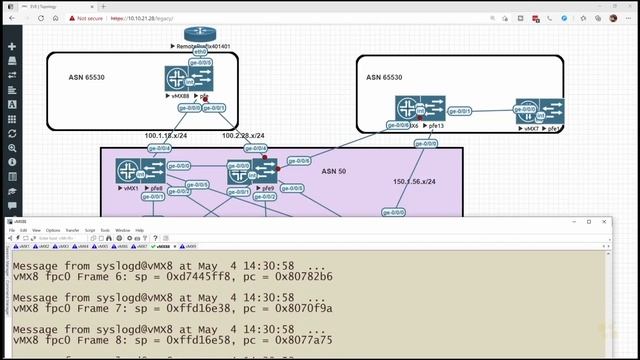Click the eth0 interface label
The image size is (640, 360).
200,52
